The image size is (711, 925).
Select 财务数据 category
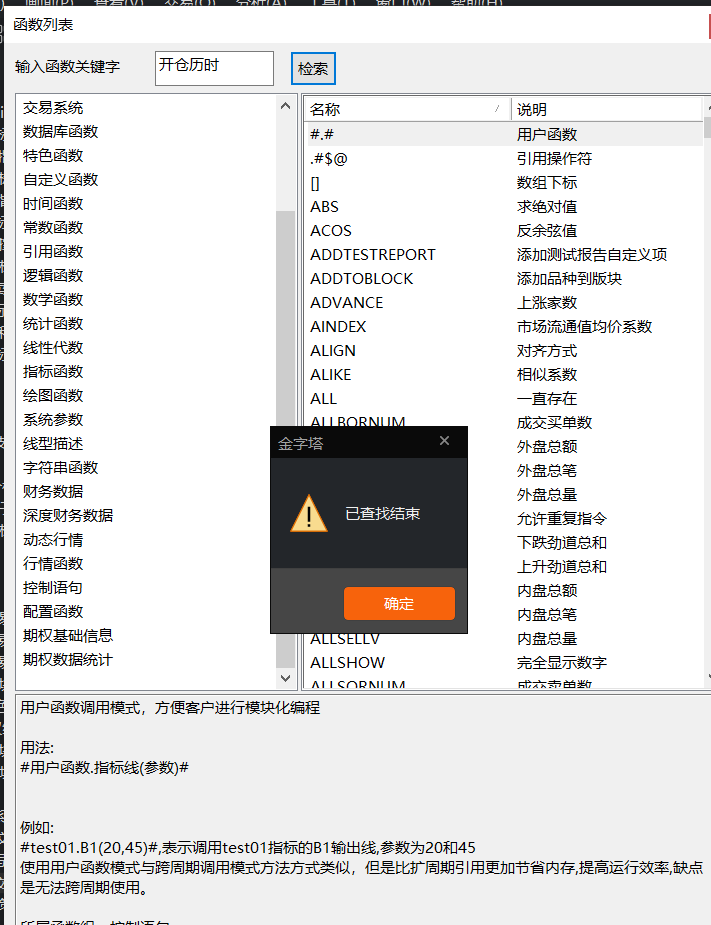53,491
